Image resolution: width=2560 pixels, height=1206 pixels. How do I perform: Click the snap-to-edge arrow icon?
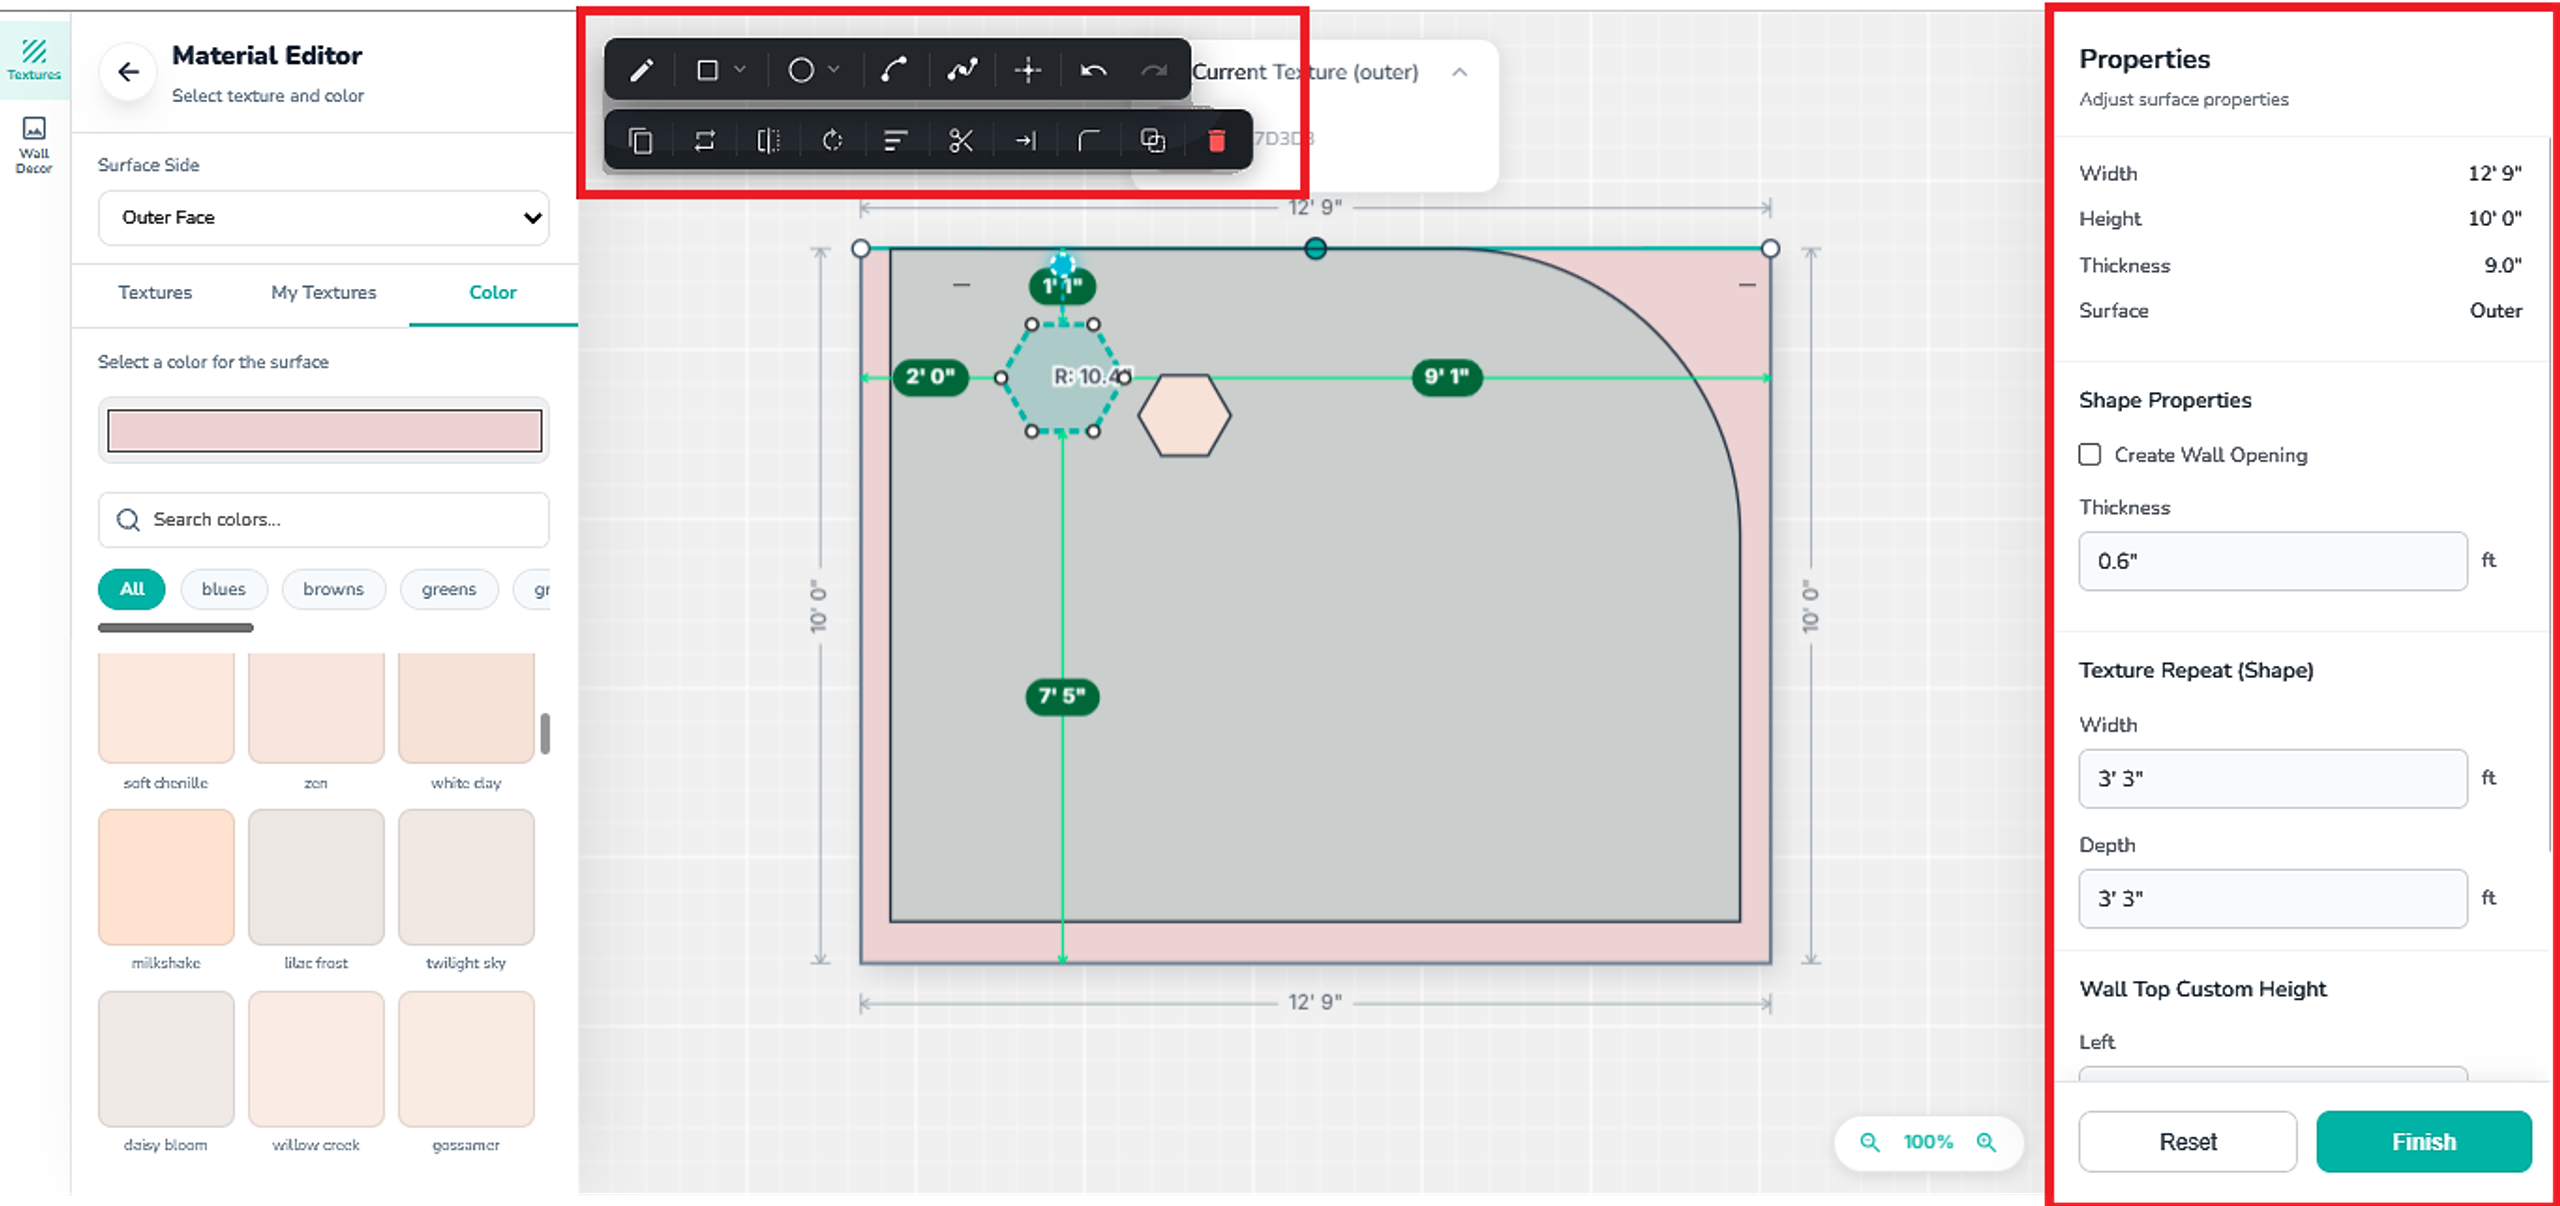(x=1025, y=141)
